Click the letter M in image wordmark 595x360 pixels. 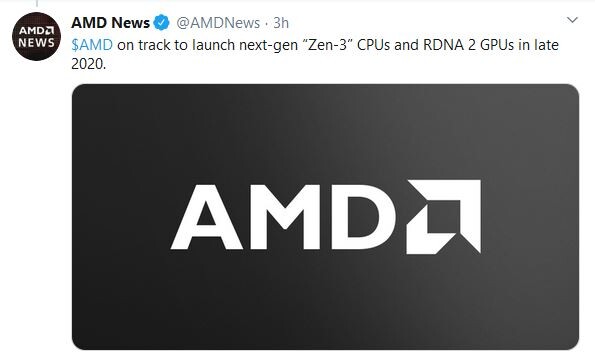tap(286, 217)
